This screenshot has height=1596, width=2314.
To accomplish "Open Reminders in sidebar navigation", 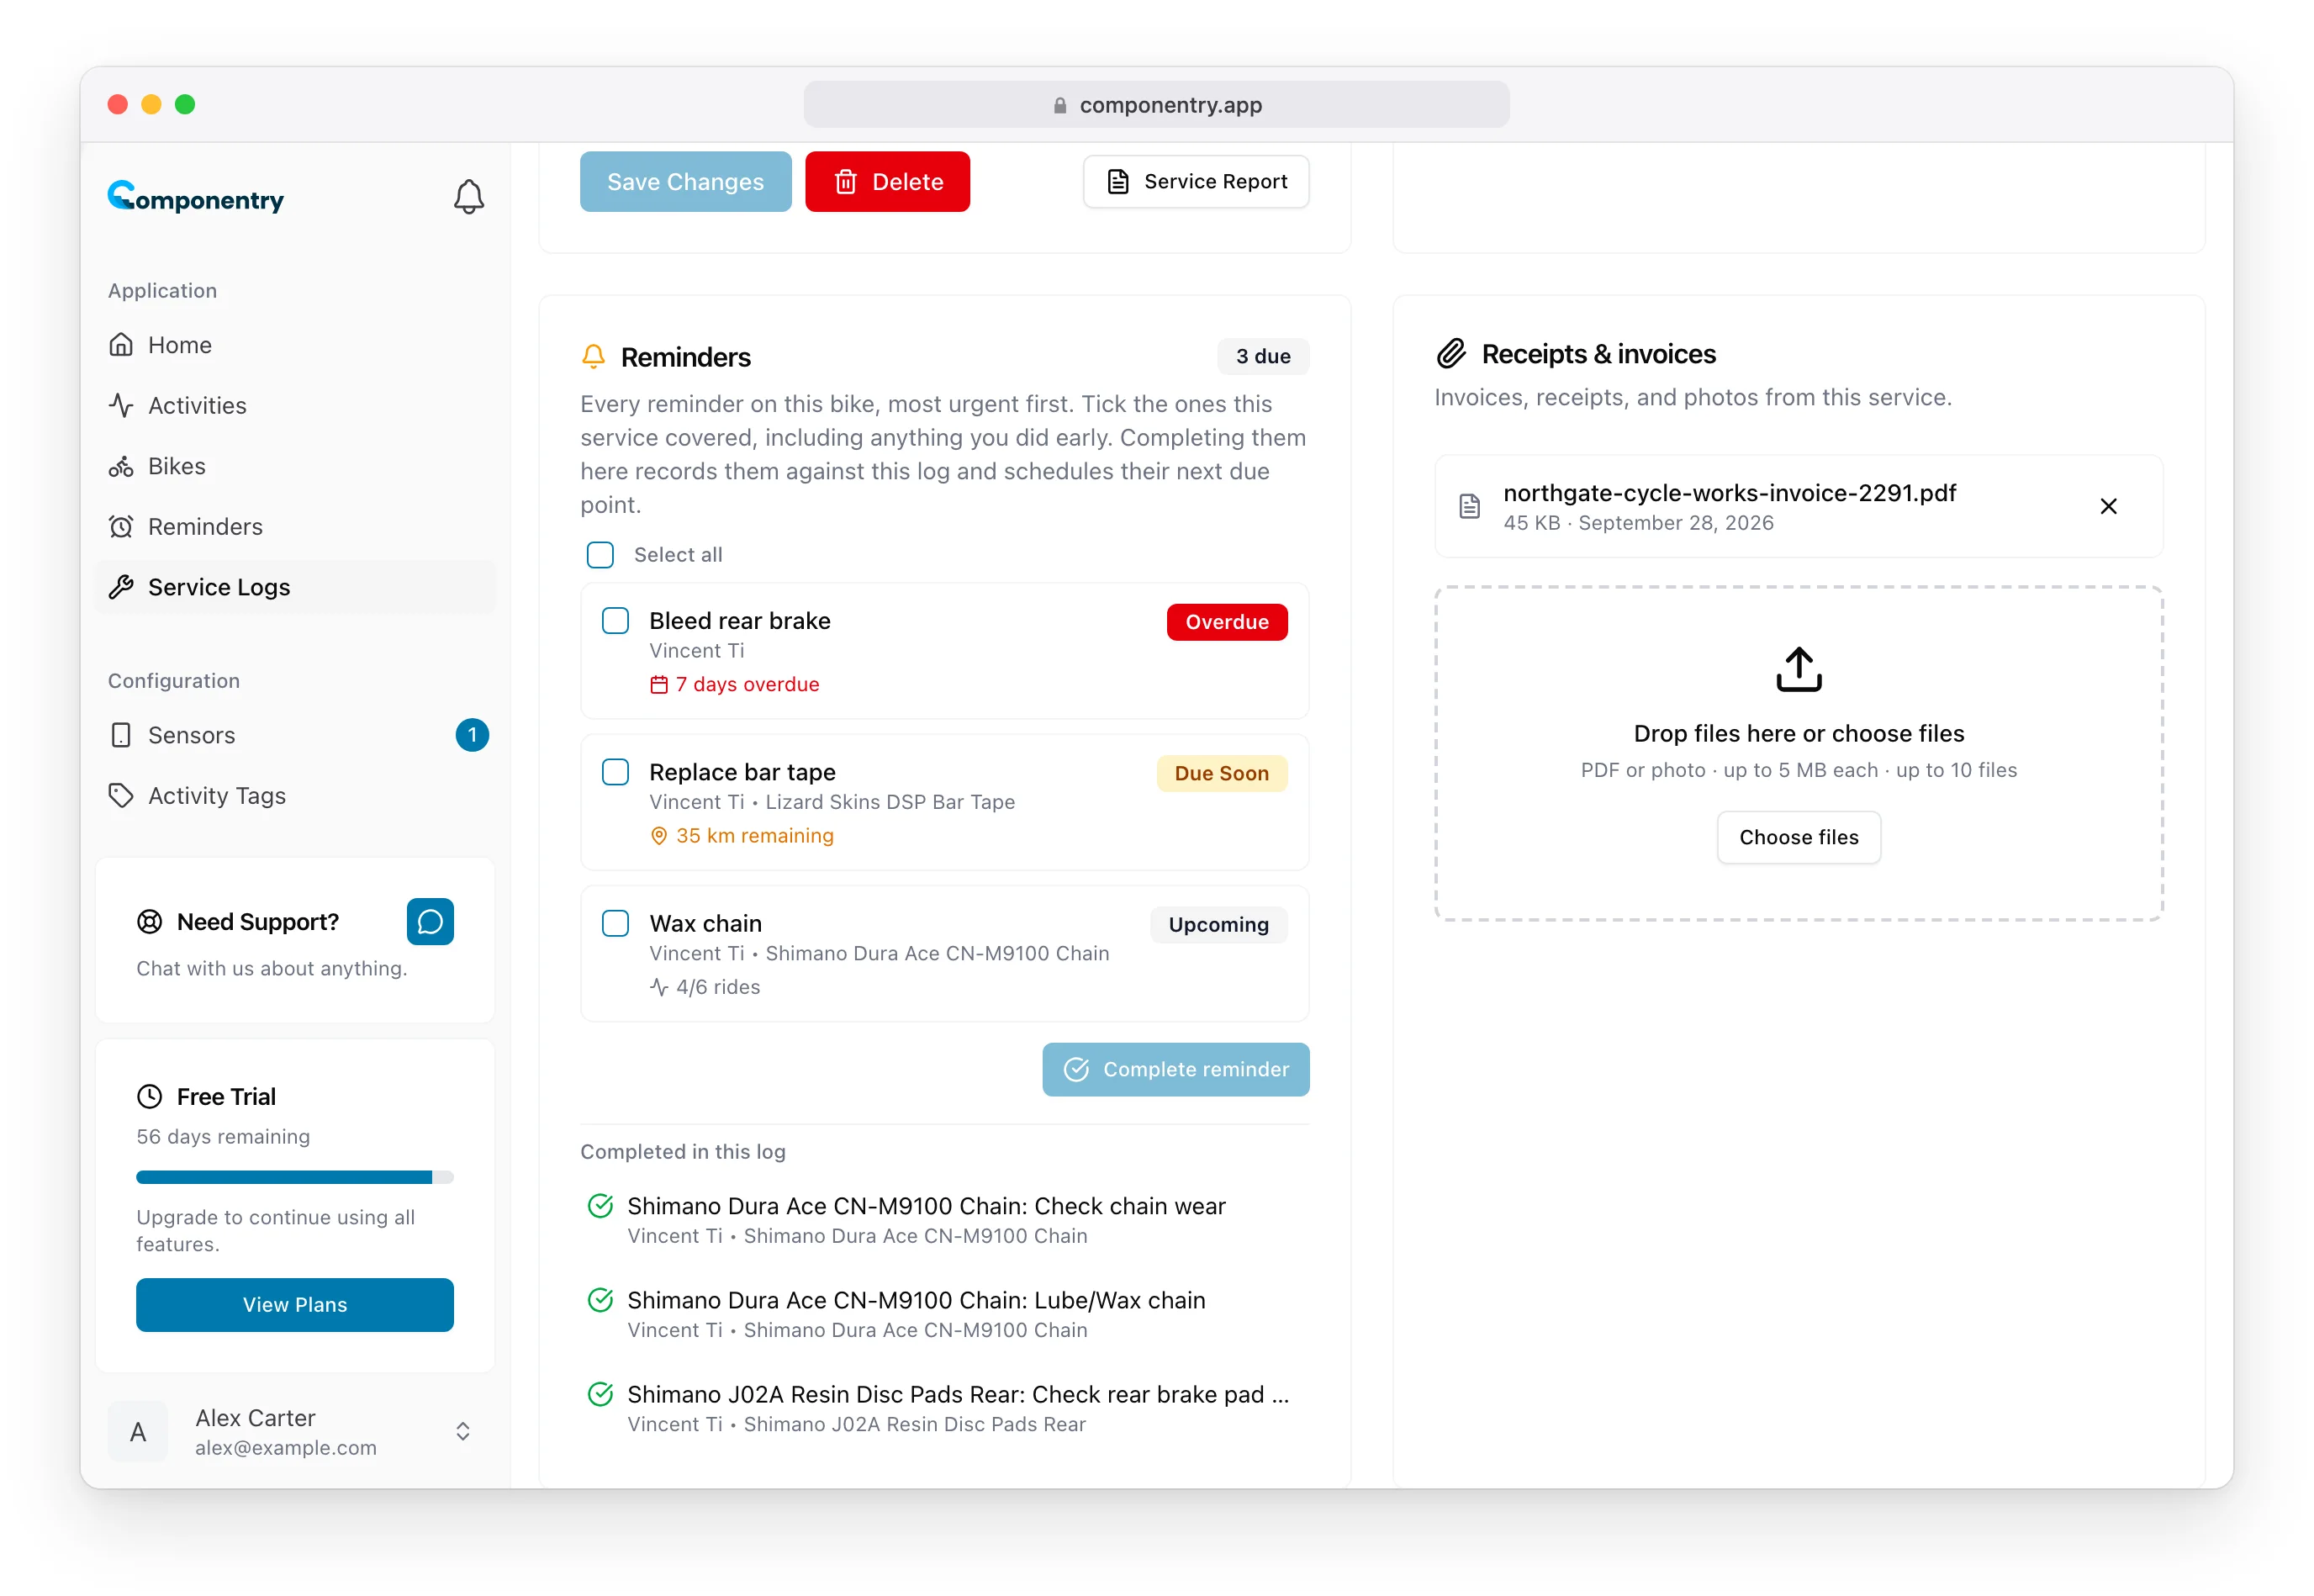I will [x=296, y=526].
